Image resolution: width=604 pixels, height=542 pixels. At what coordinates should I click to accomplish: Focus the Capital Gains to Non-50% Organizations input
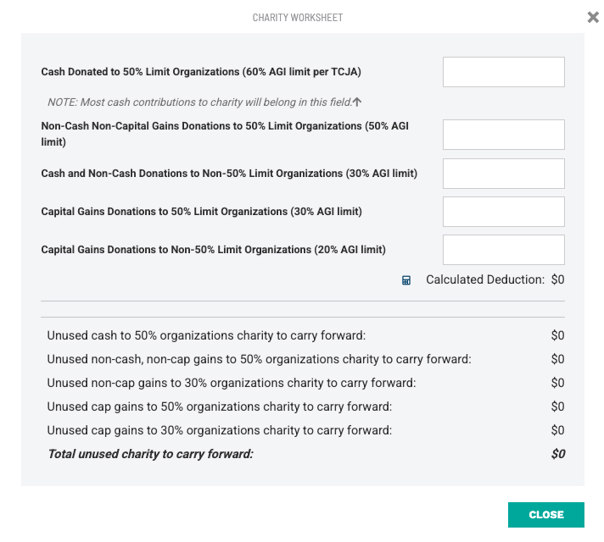point(503,250)
